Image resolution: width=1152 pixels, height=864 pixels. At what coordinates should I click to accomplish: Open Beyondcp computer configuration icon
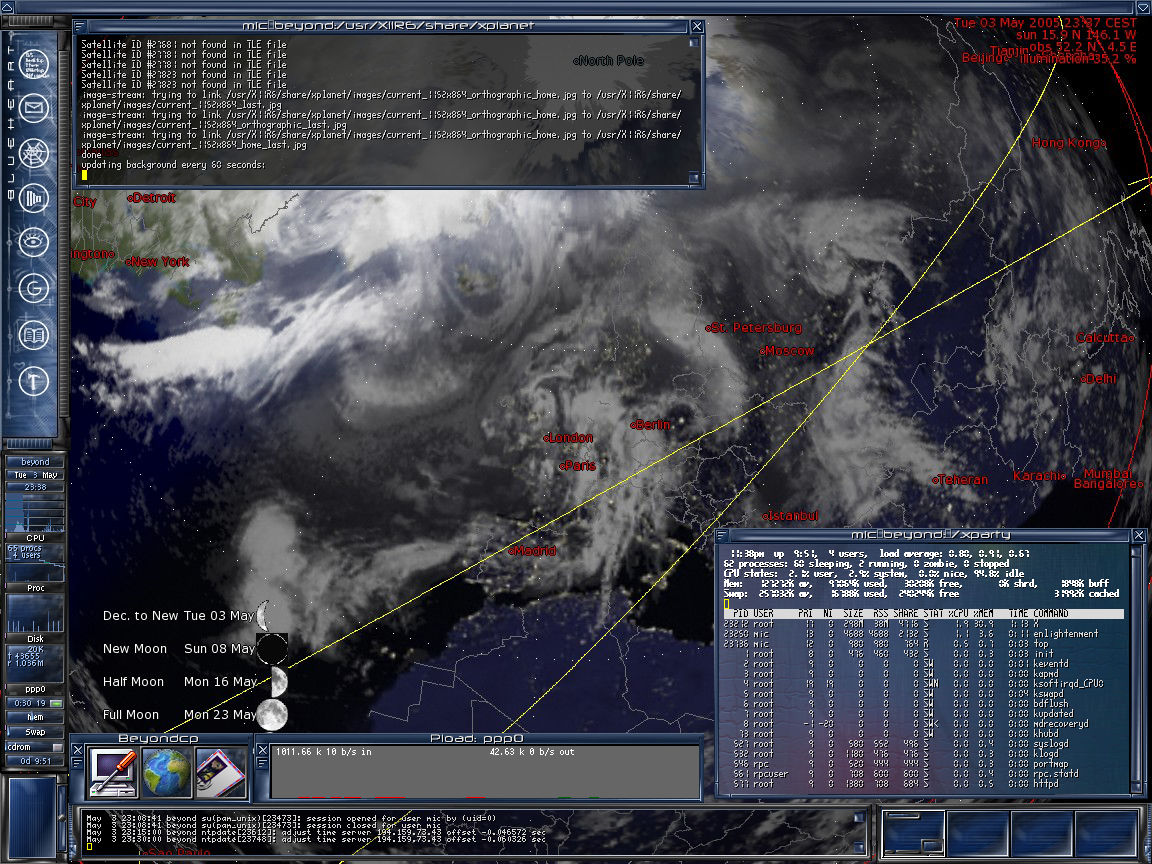coord(112,772)
